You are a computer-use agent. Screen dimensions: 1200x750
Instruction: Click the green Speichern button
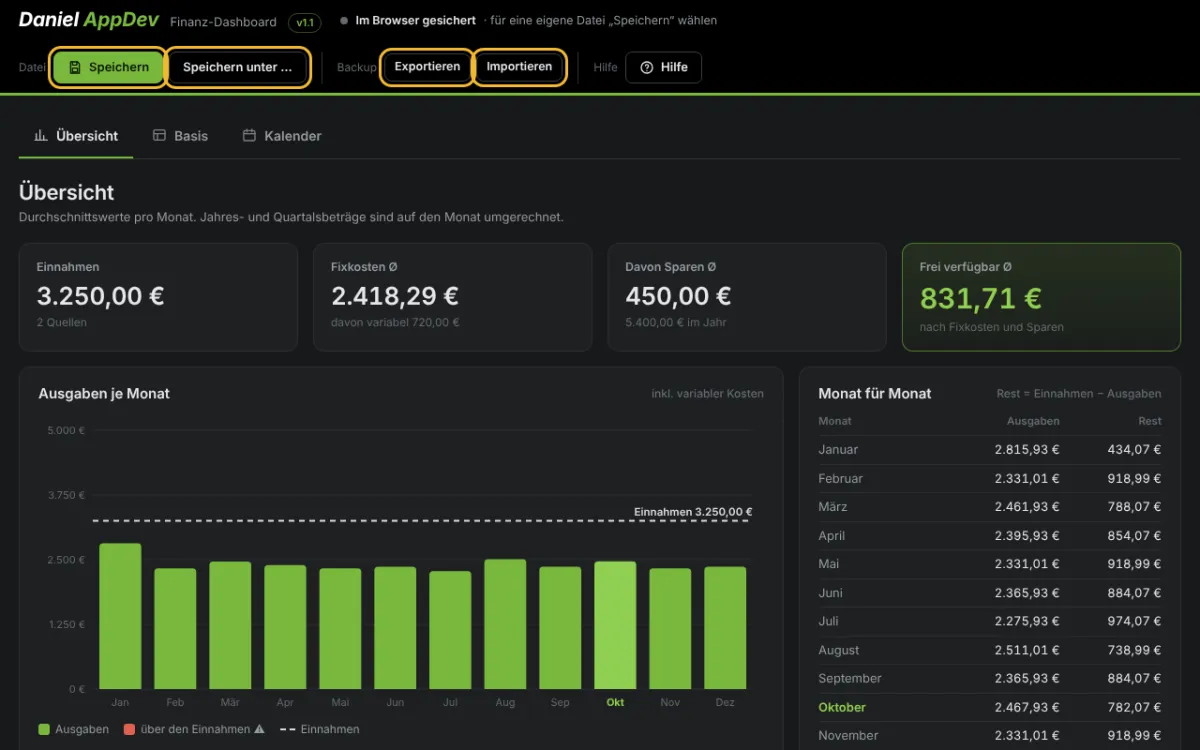coord(108,67)
